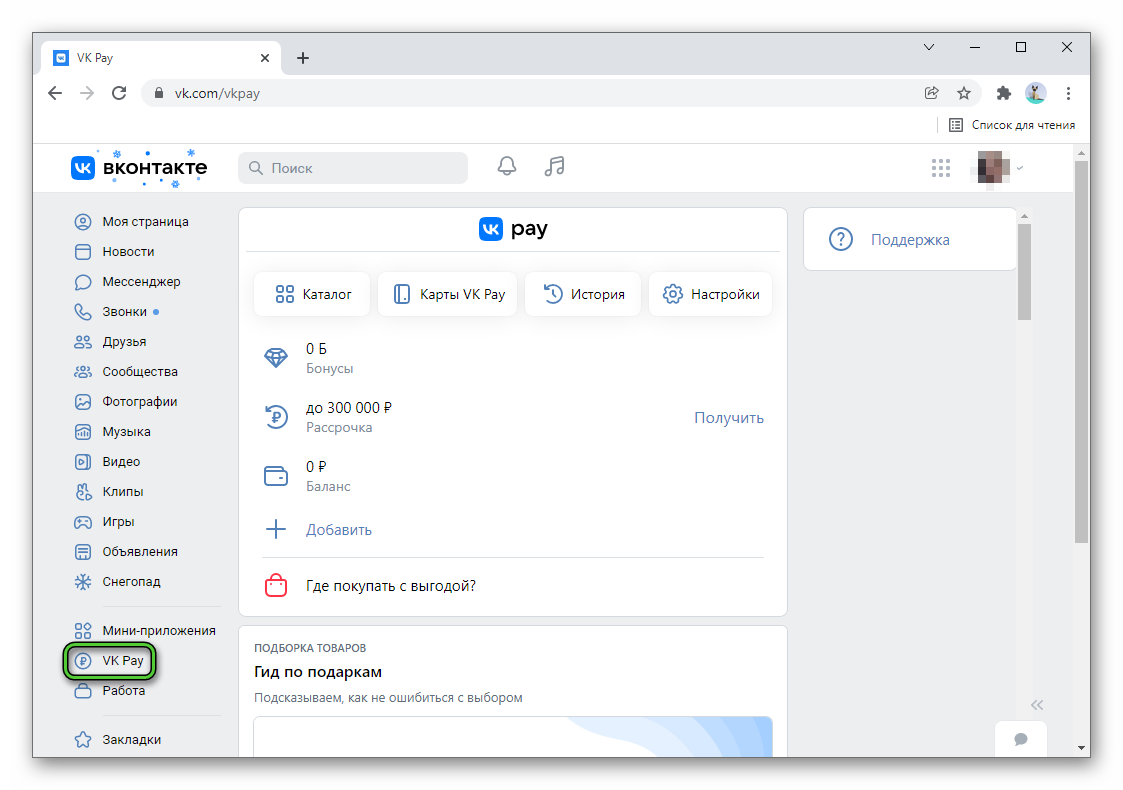Open the chat bubble widget icon
This screenshot has width=1123, height=790.
click(1020, 739)
